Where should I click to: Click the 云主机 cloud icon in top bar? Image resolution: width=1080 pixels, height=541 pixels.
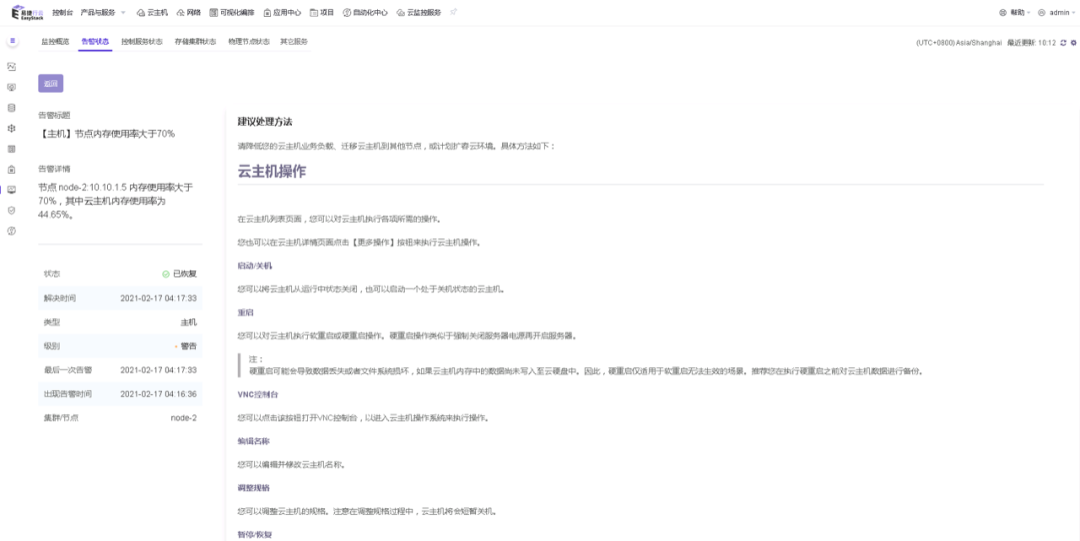pyautogui.click(x=141, y=12)
